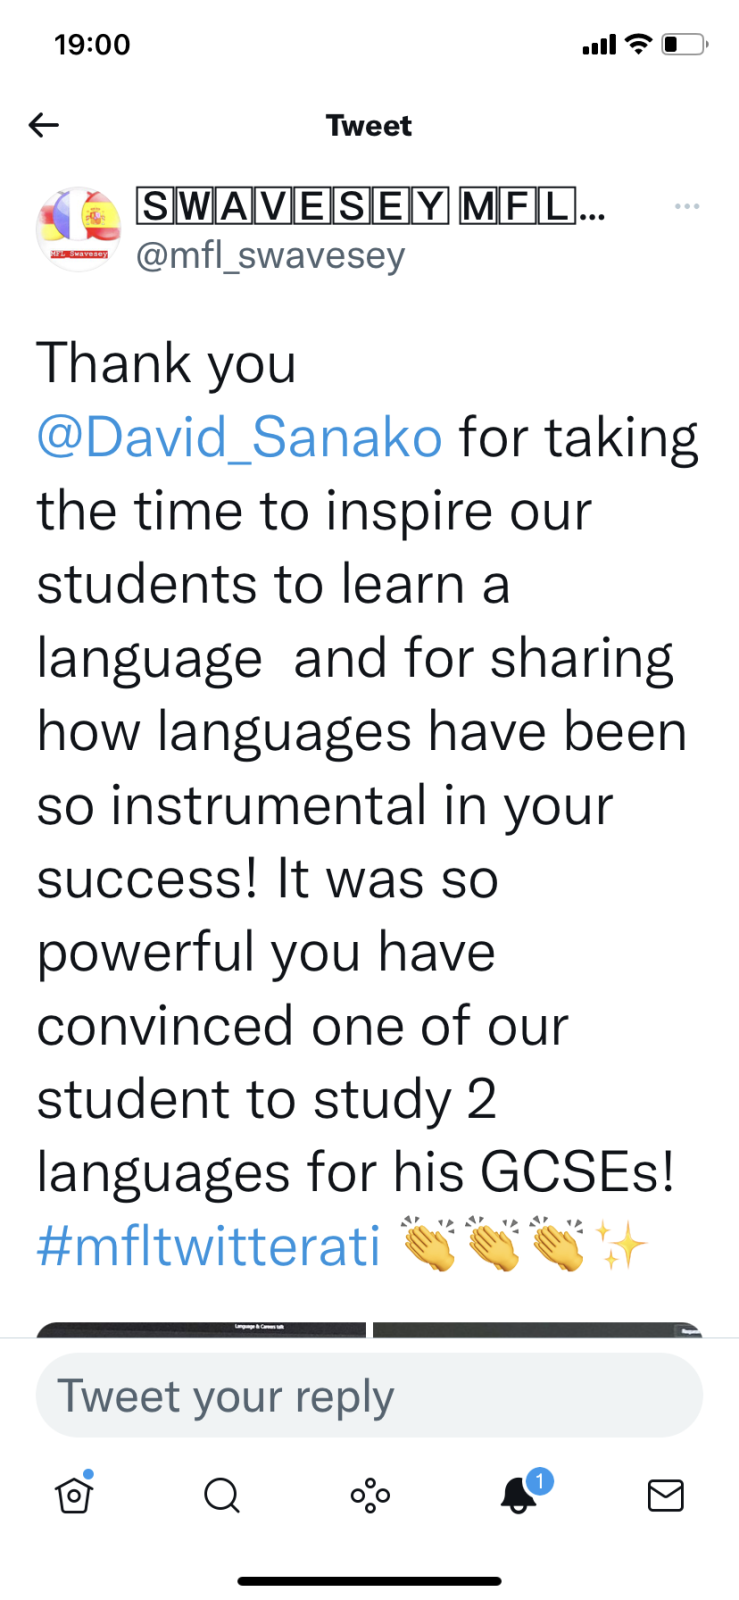The width and height of the screenshot is (739, 1600).
Task: Open the right attached image
Action: (x=537, y=1330)
